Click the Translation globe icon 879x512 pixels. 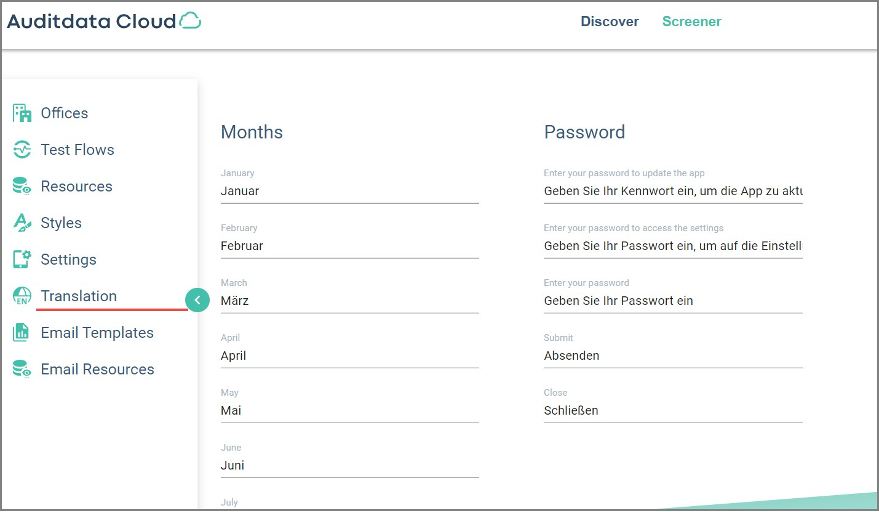(22, 296)
